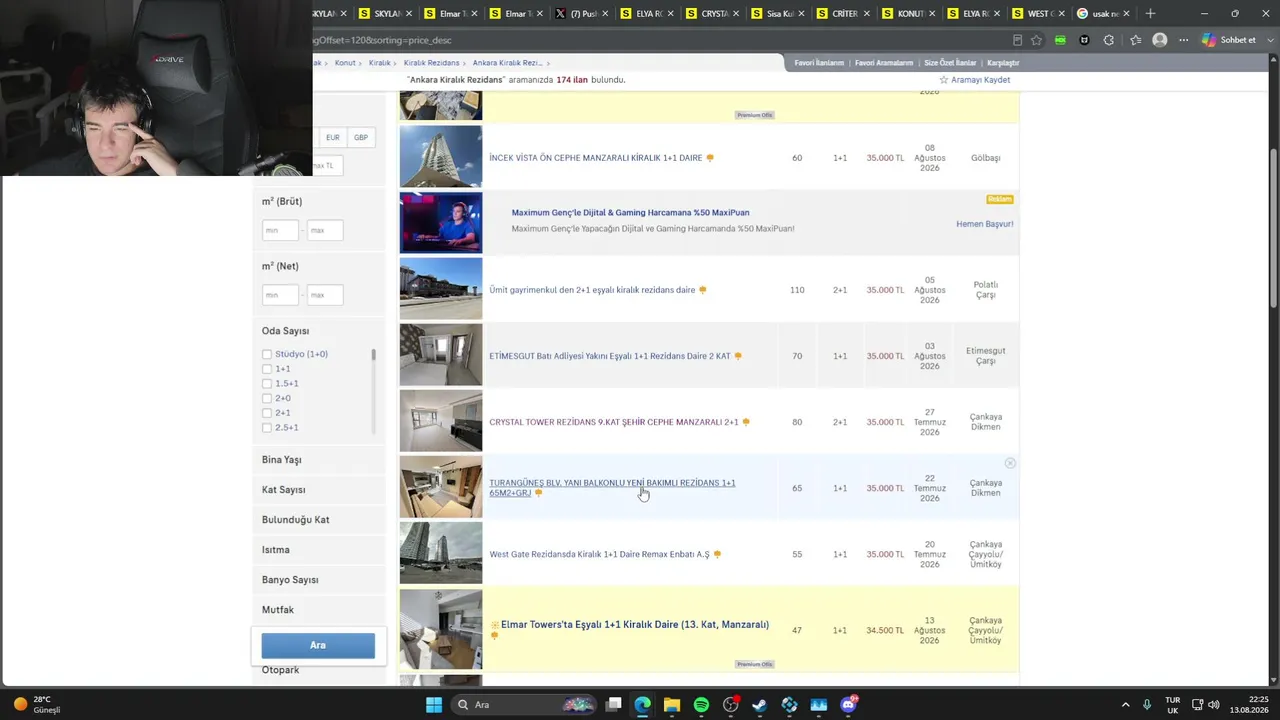Screen dimensions: 1280x720
Task: Close the usak Google tab
Action: [x=1127, y=14]
